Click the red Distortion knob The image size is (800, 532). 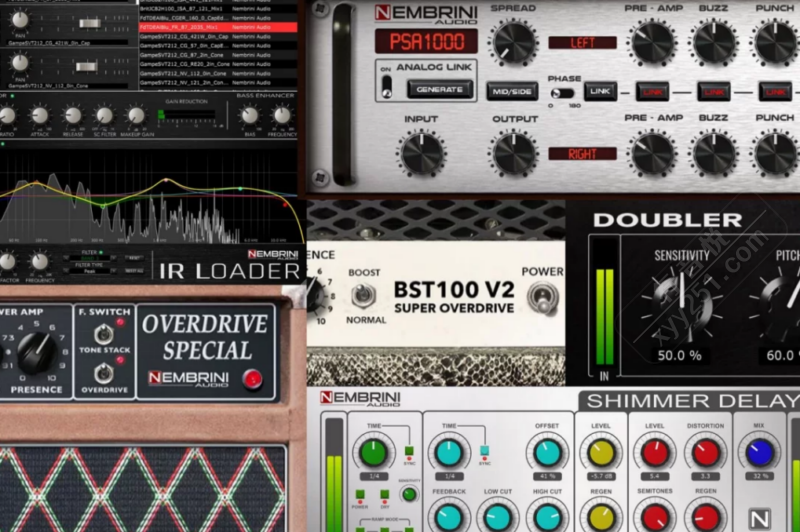pyautogui.click(x=706, y=453)
